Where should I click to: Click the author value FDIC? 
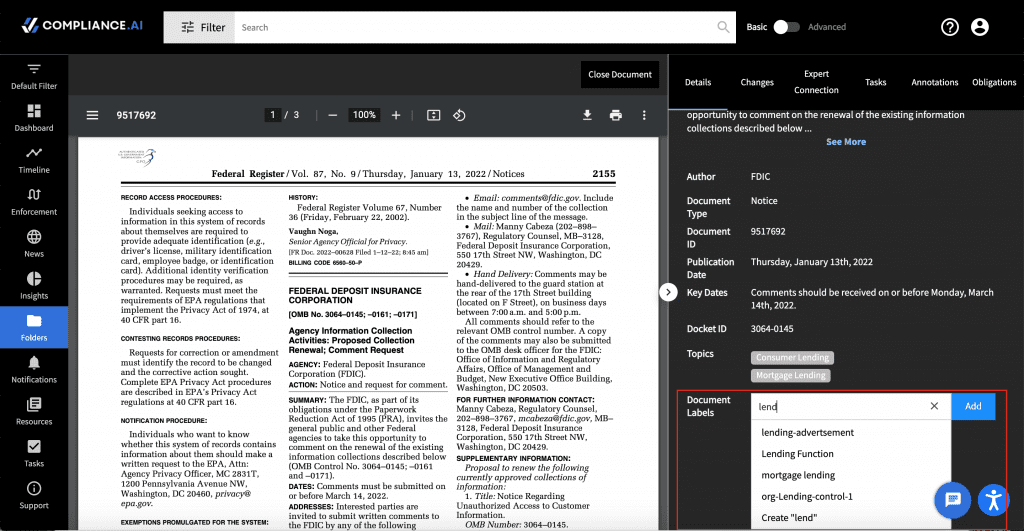(760, 176)
